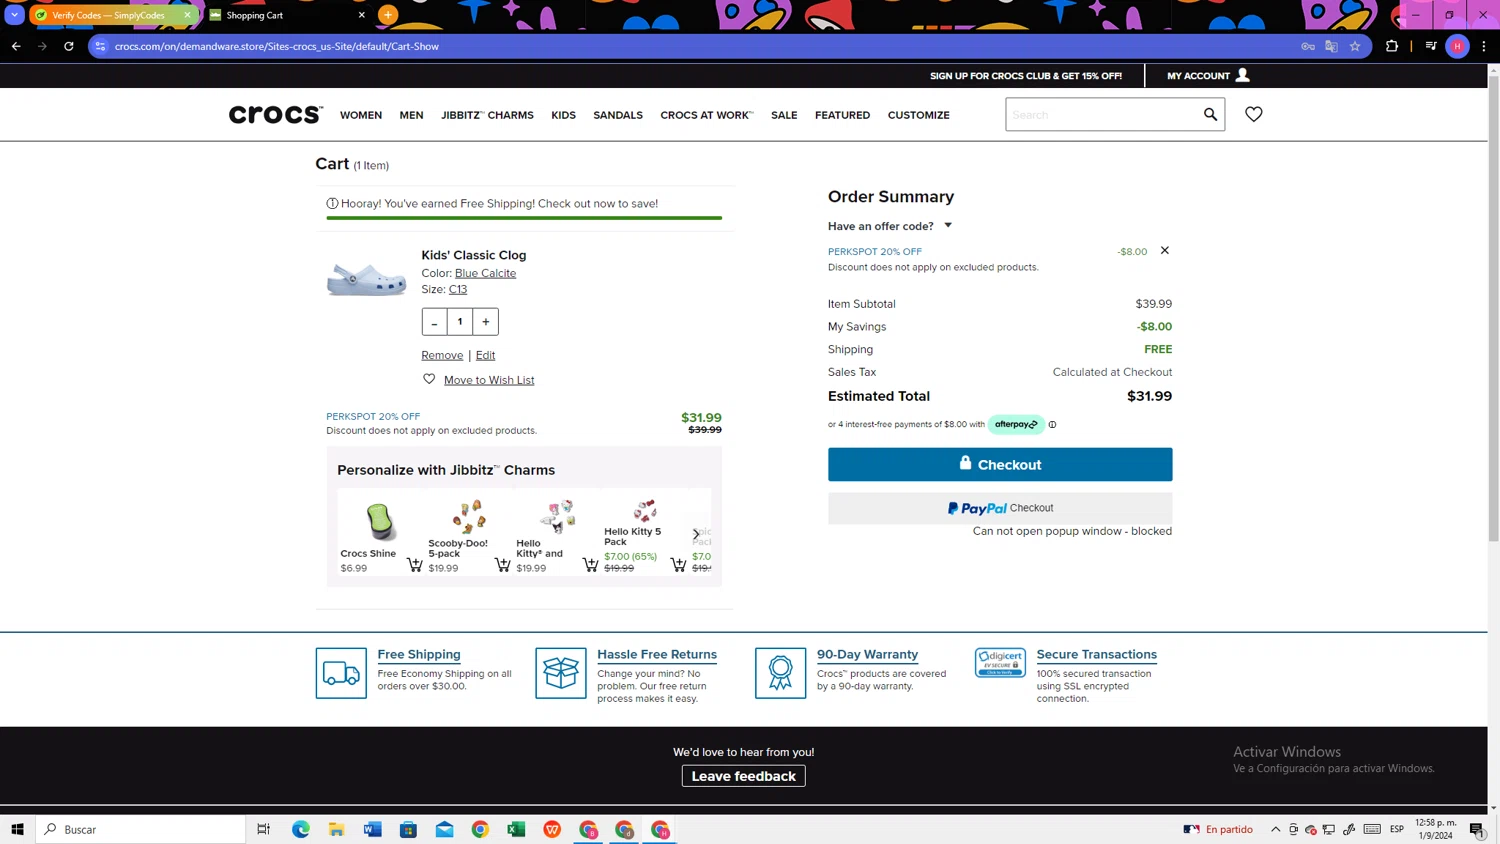This screenshot has width=1500, height=844.
Task: Click the blue Checkout button
Action: [1000, 464]
